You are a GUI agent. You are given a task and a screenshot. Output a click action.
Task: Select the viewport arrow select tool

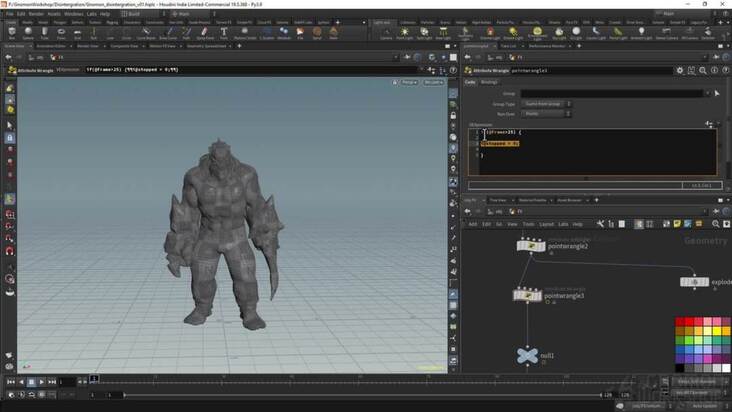click(x=10, y=126)
